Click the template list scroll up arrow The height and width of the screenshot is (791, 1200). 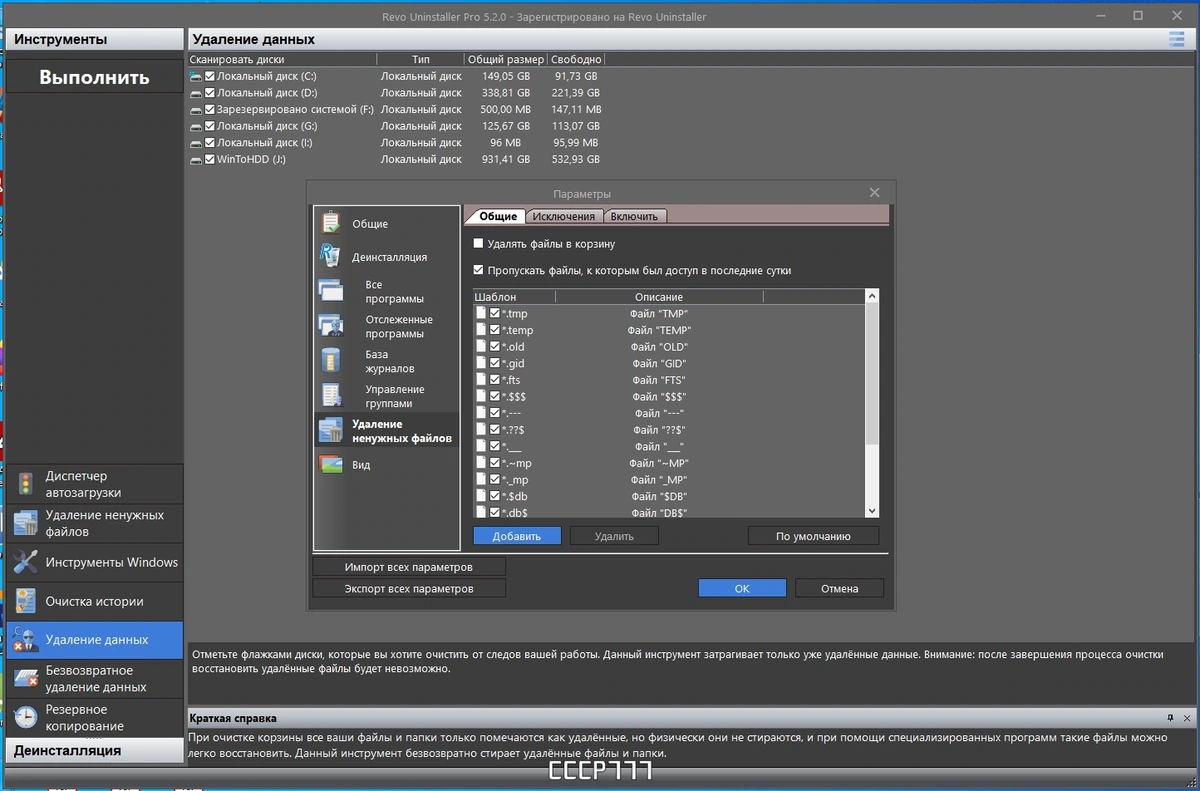(871, 296)
